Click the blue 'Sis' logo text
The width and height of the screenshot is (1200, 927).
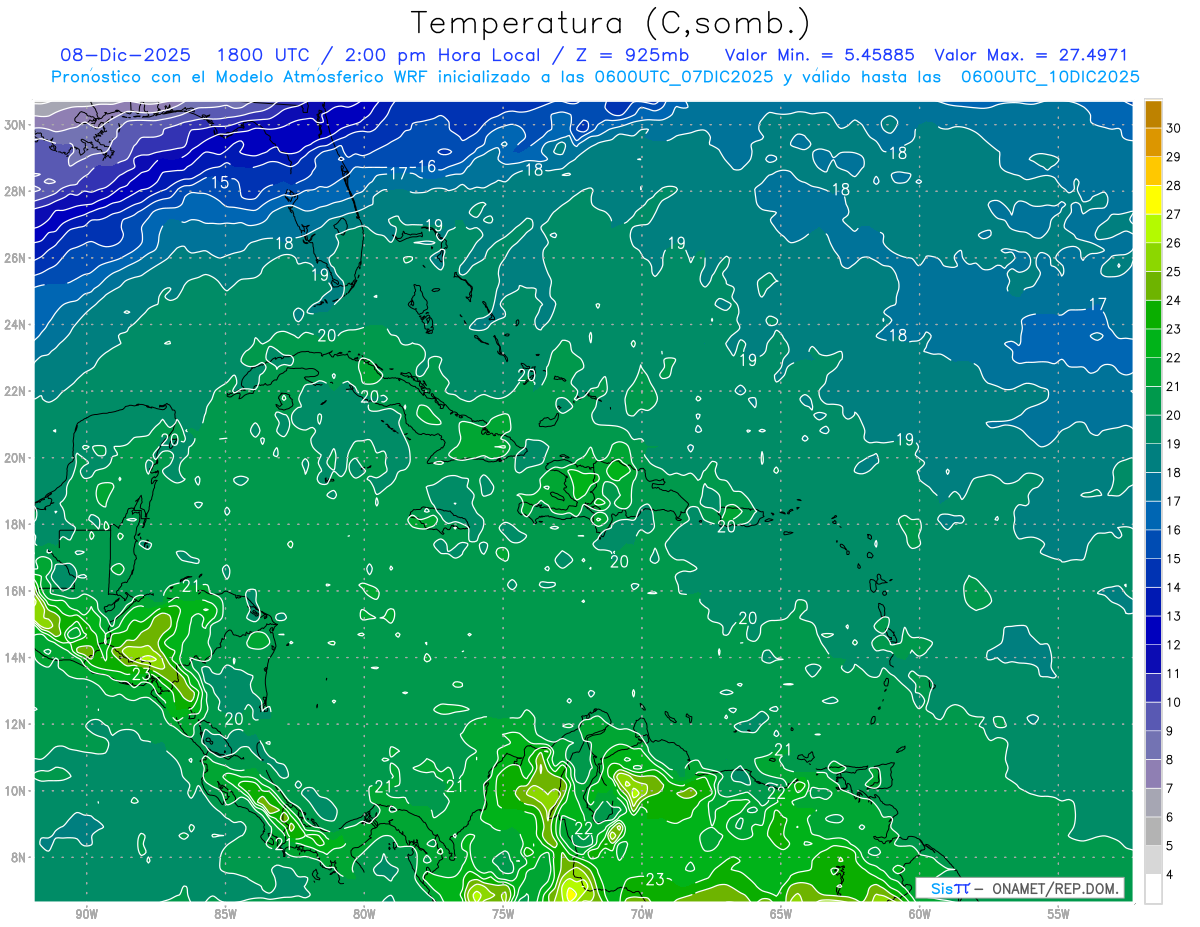coord(942,888)
